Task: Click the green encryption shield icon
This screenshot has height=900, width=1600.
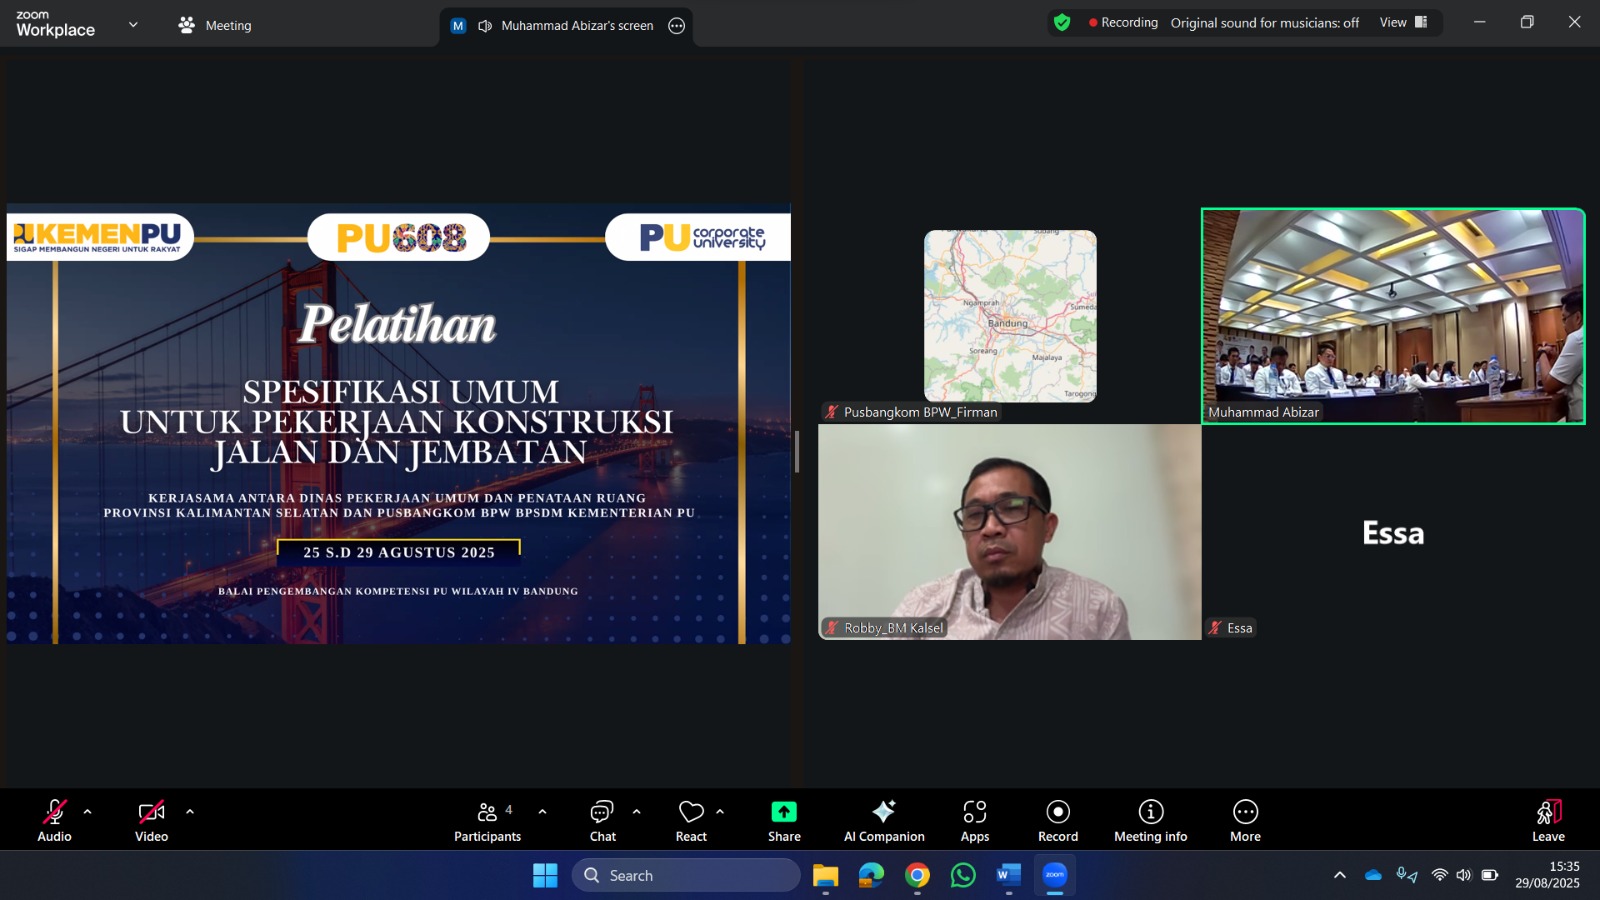Action: point(1062,22)
